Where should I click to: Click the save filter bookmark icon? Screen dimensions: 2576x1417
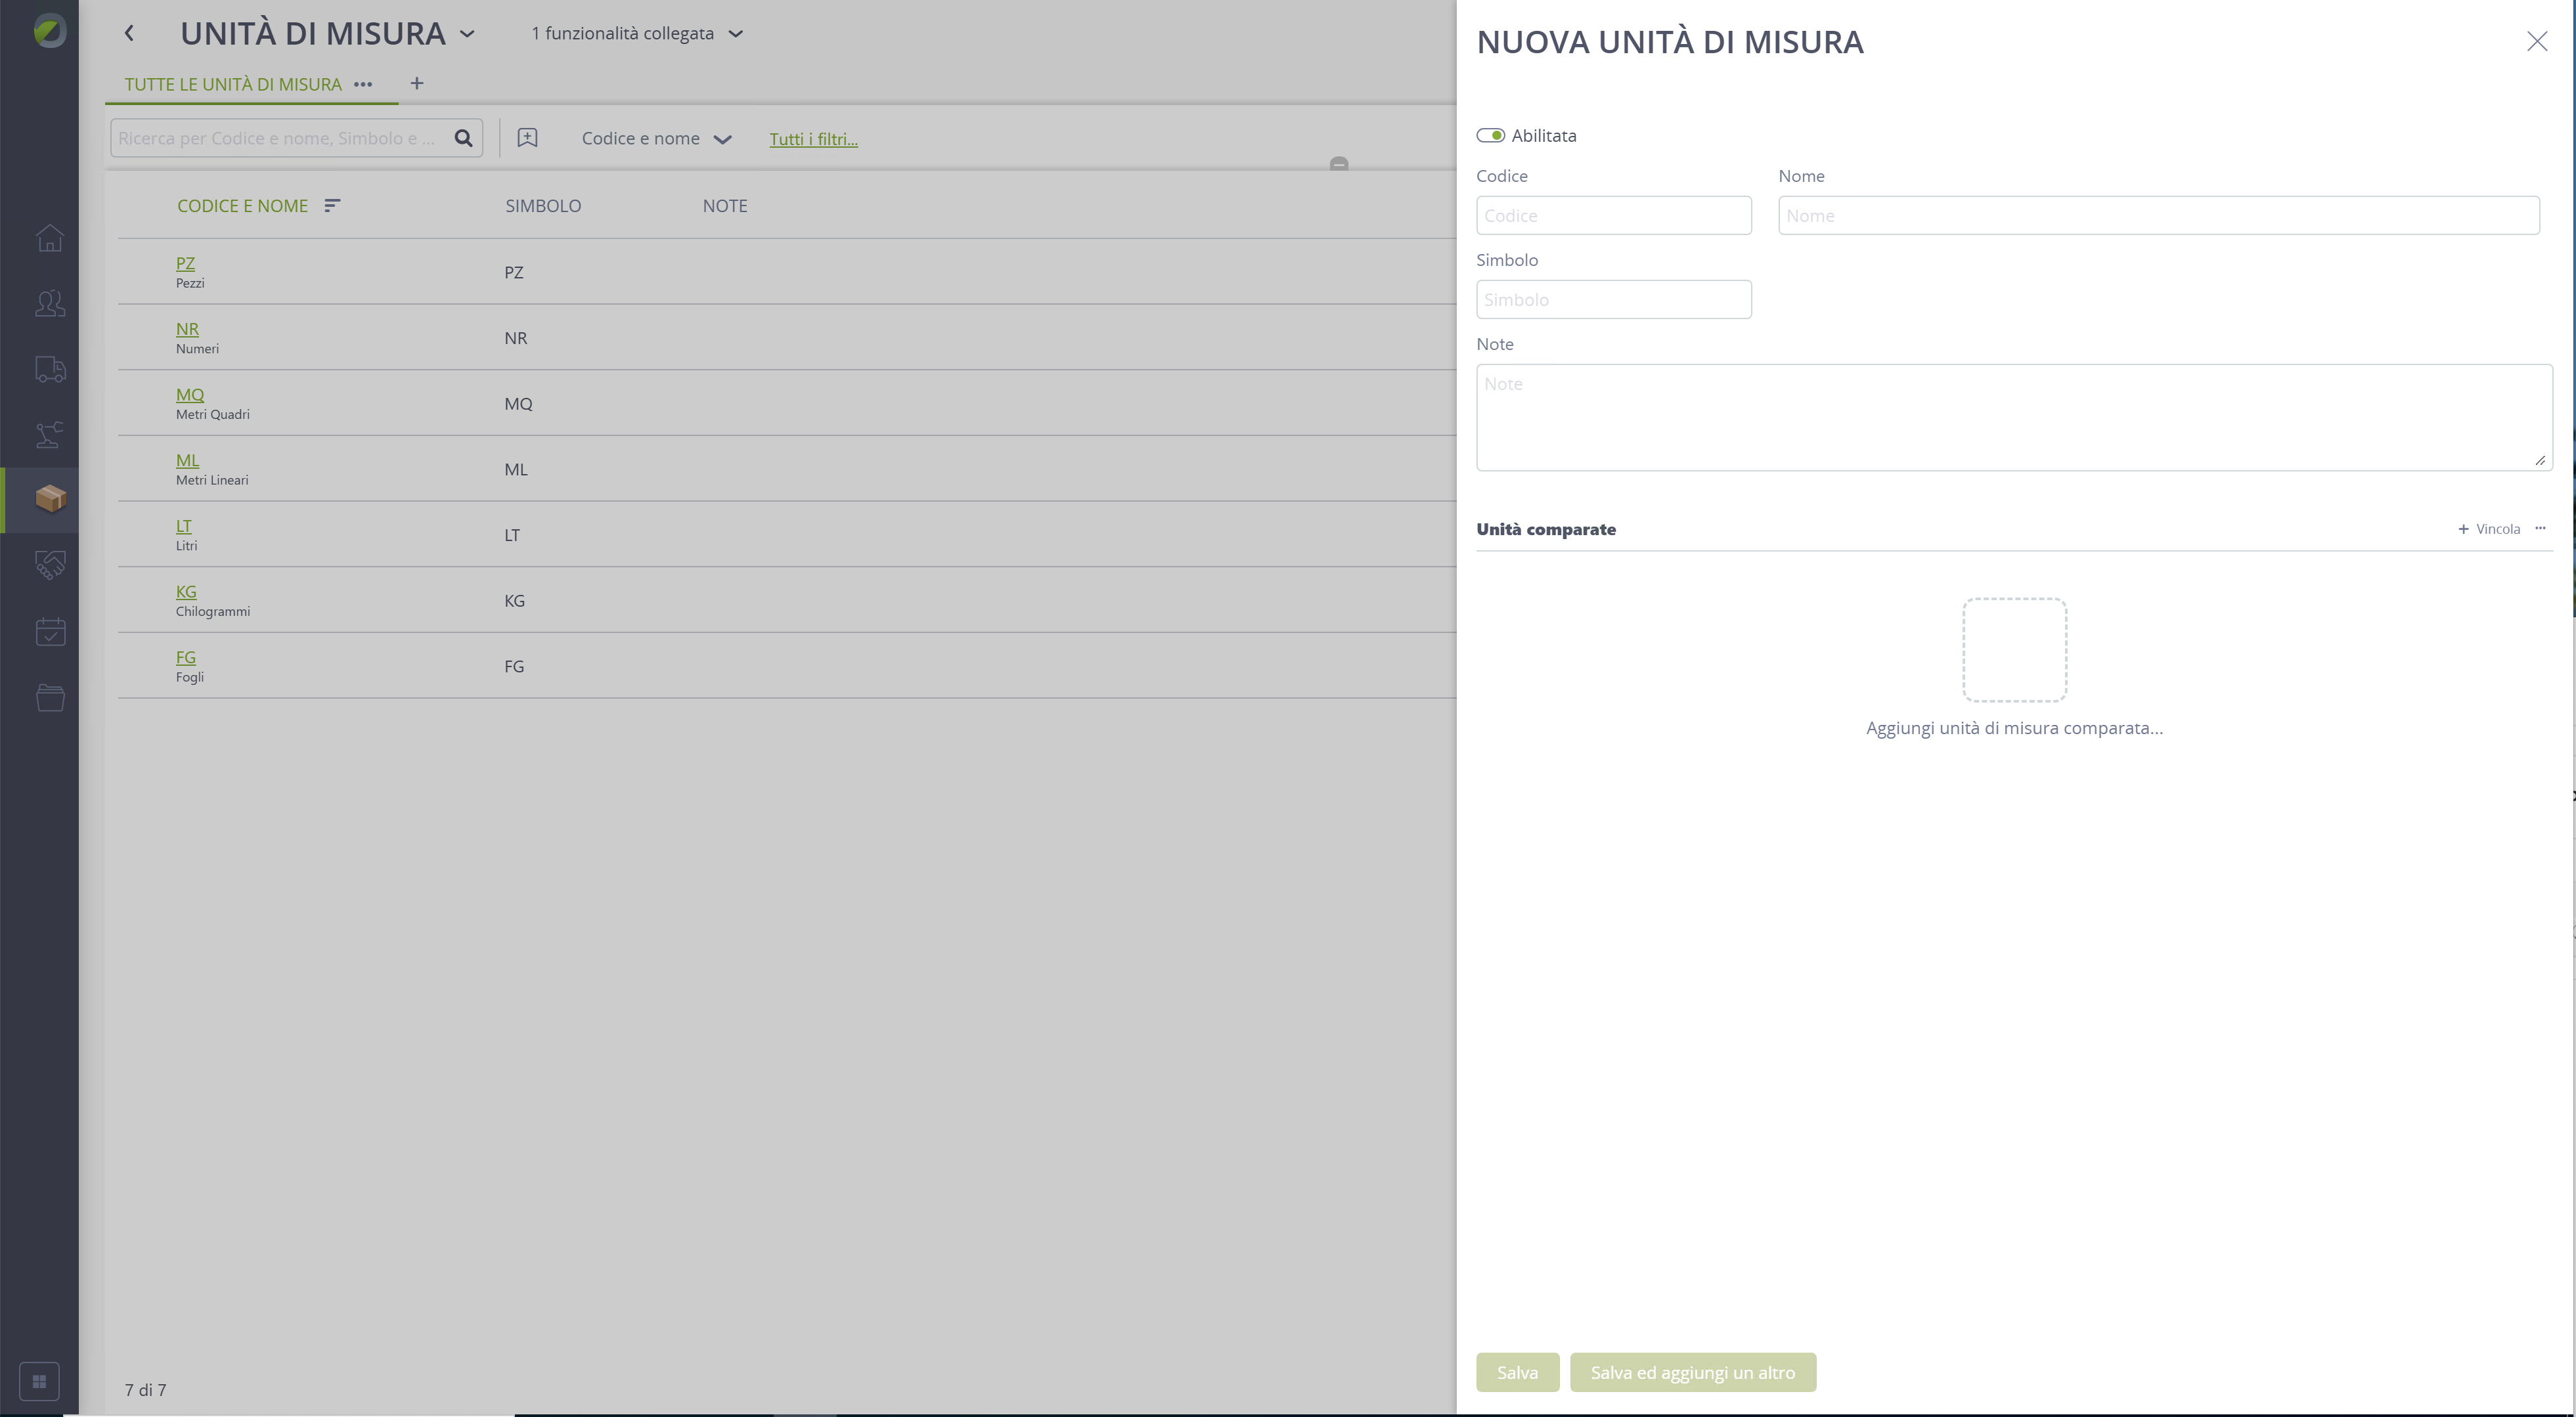coord(527,138)
